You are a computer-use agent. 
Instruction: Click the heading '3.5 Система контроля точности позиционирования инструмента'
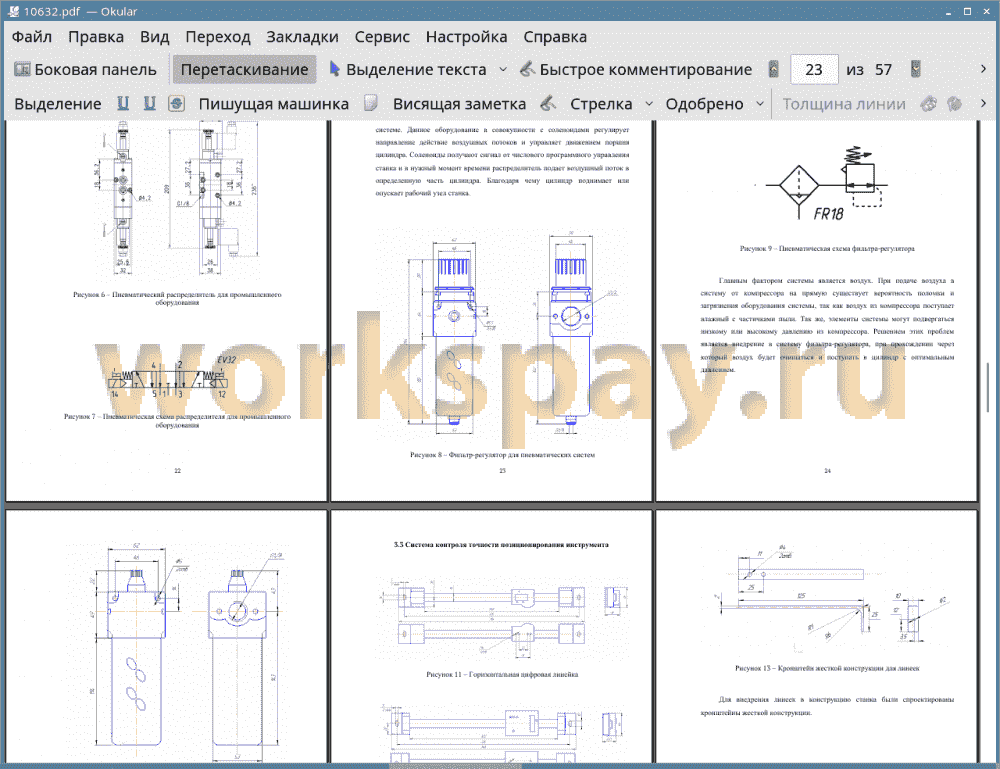pos(501,545)
